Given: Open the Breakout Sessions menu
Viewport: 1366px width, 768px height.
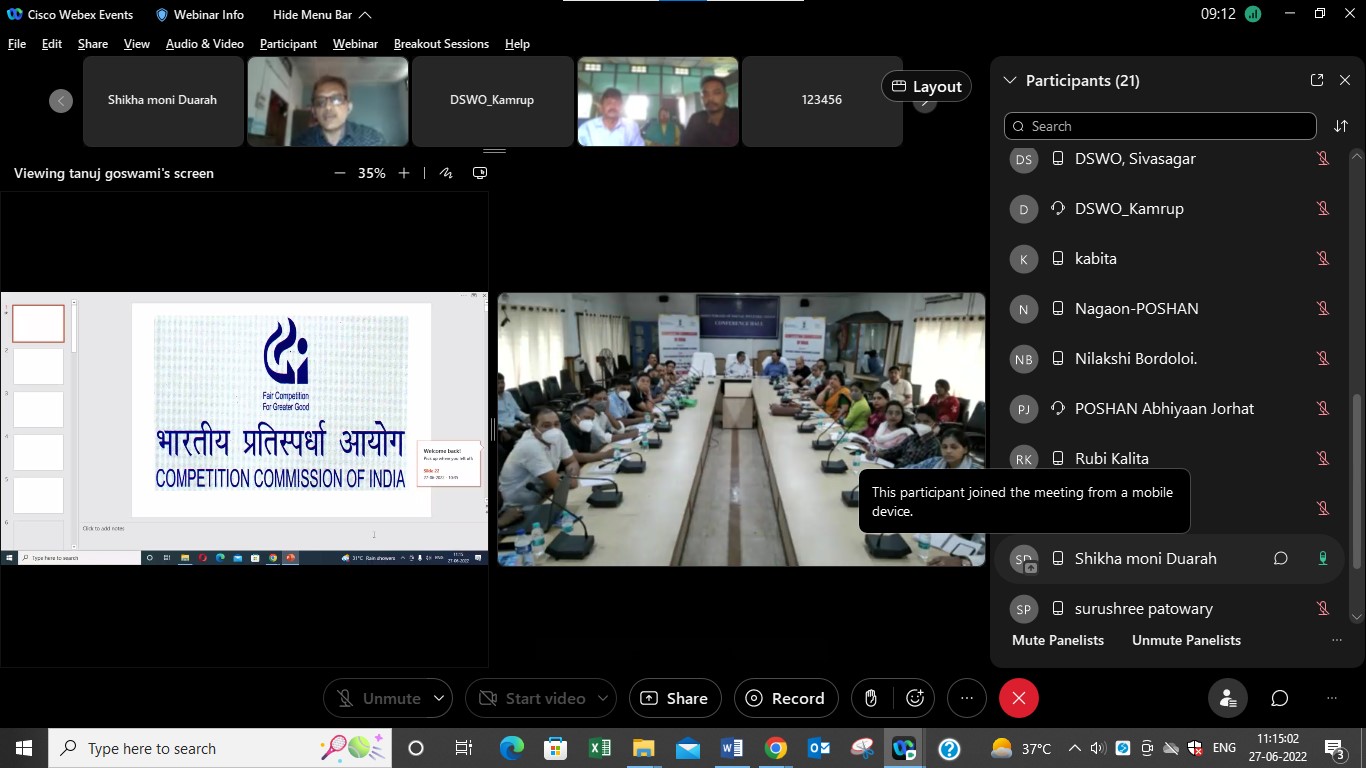Looking at the screenshot, I should (x=441, y=44).
